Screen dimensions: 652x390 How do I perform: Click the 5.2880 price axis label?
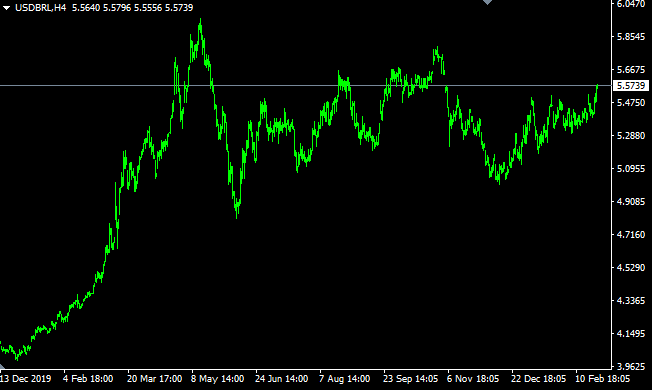(x=631, y=136)
